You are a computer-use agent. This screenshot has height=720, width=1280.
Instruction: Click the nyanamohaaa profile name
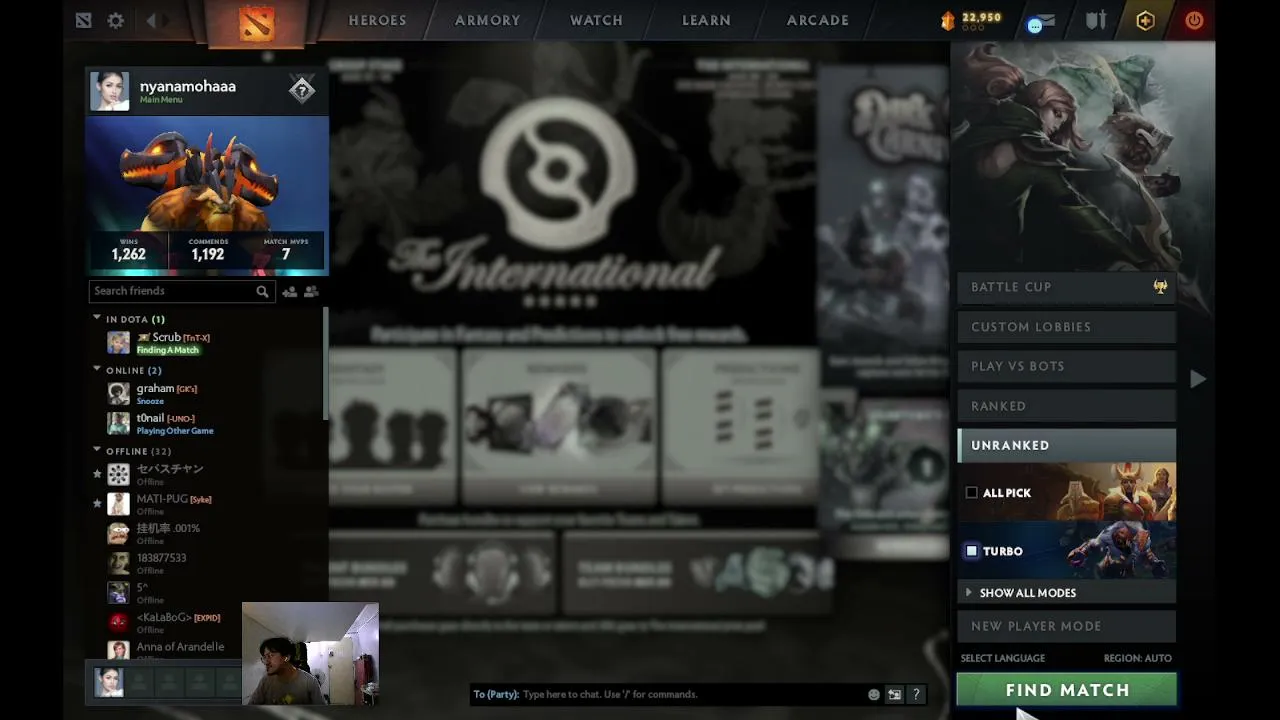pos(188,86)
